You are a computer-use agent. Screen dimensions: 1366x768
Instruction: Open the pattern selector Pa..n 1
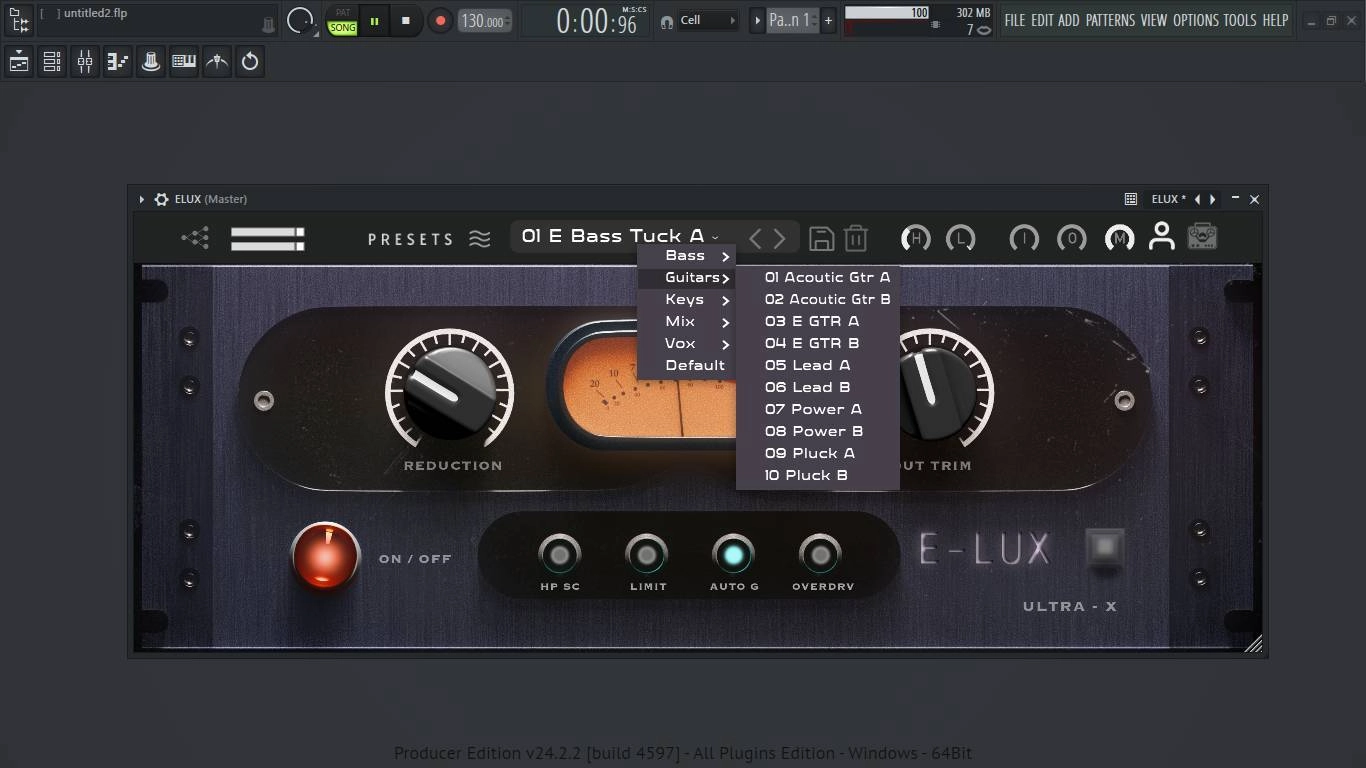(x=793, y=20)
